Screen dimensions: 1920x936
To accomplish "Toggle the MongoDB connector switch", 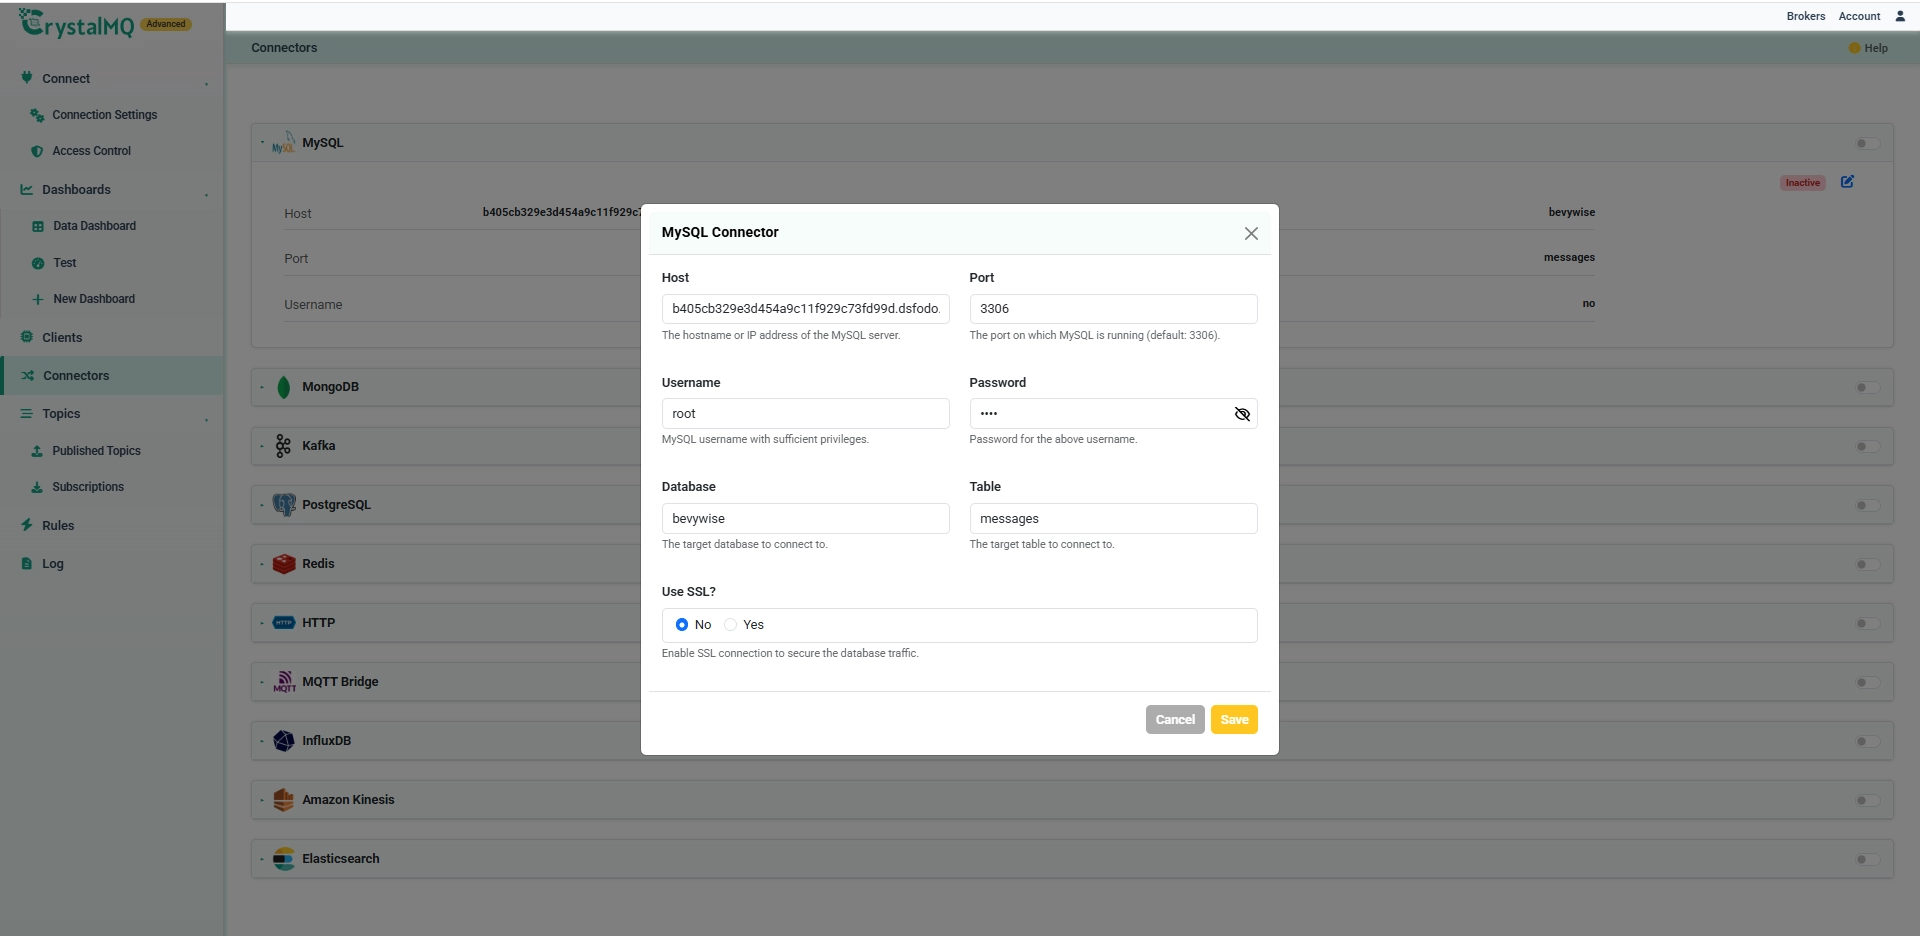I will 1867,387.
